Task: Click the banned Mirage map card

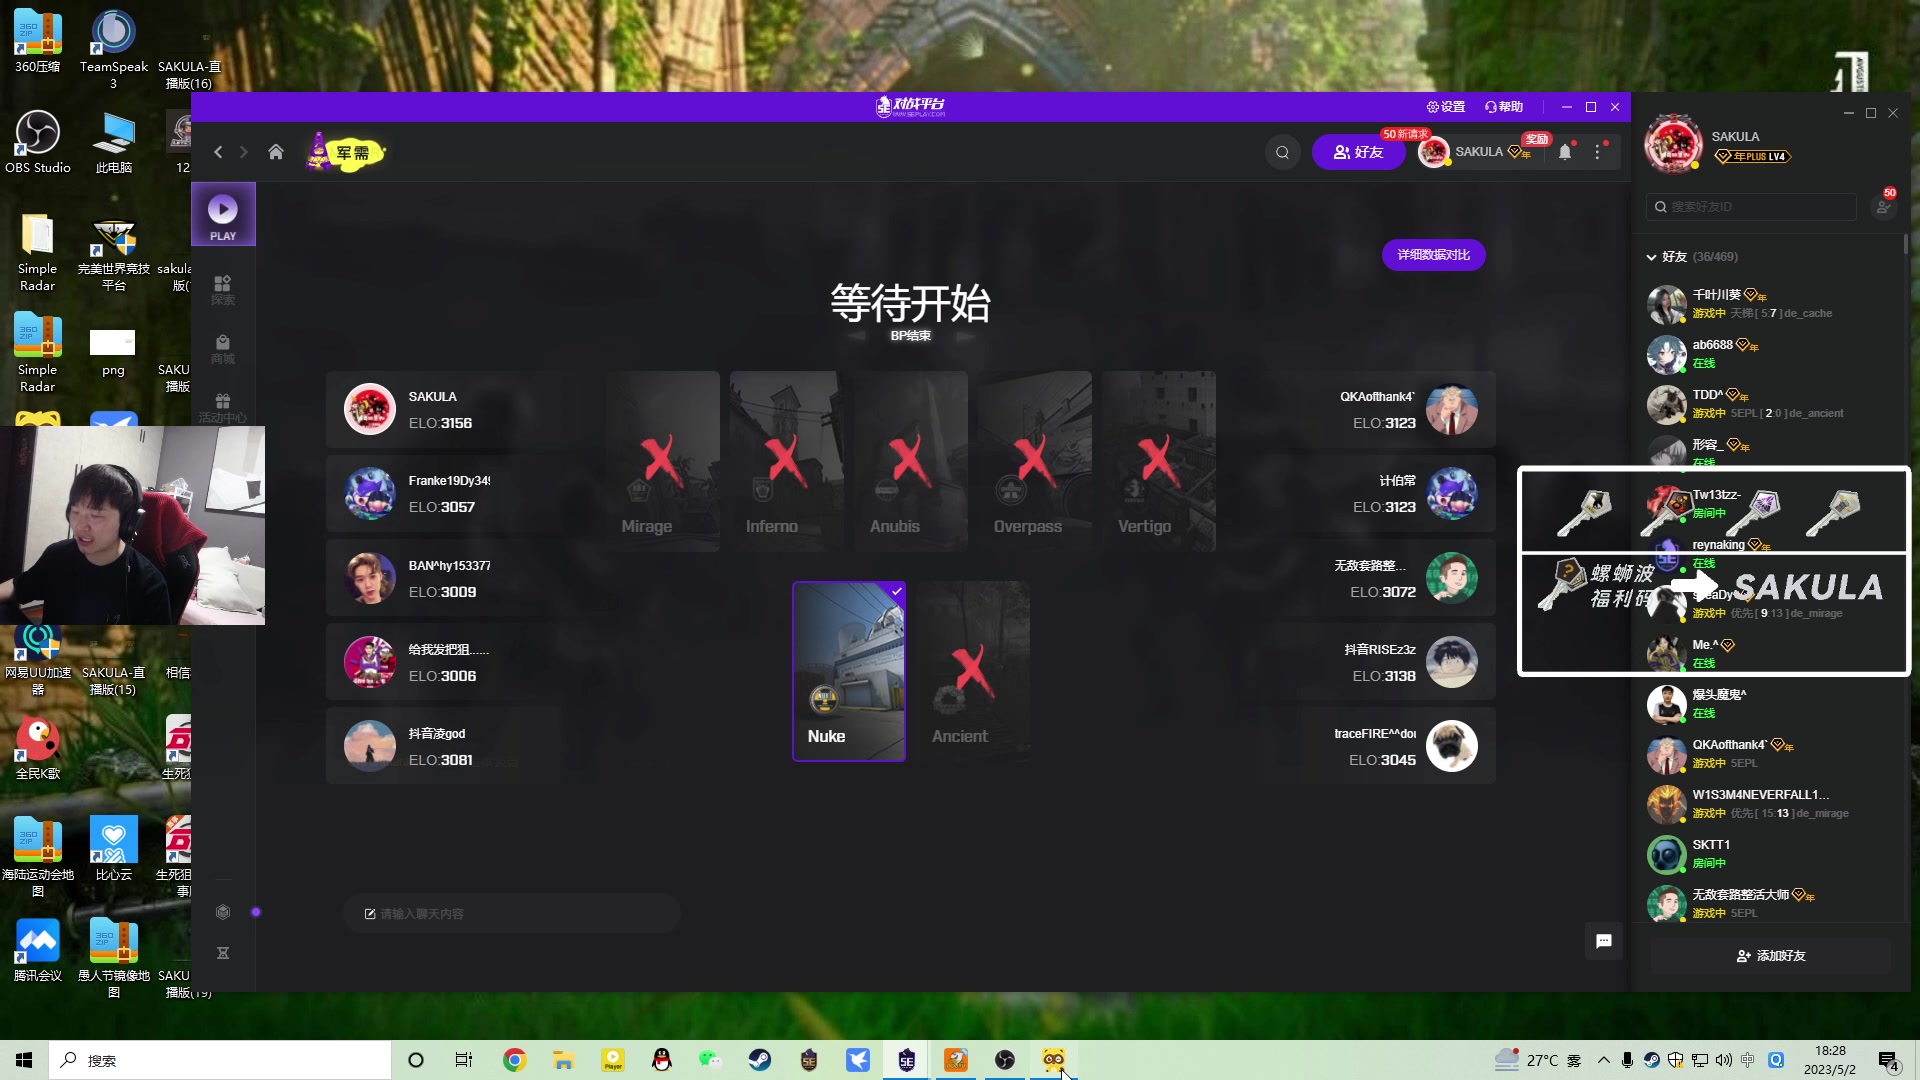Action: click(662, 461)
